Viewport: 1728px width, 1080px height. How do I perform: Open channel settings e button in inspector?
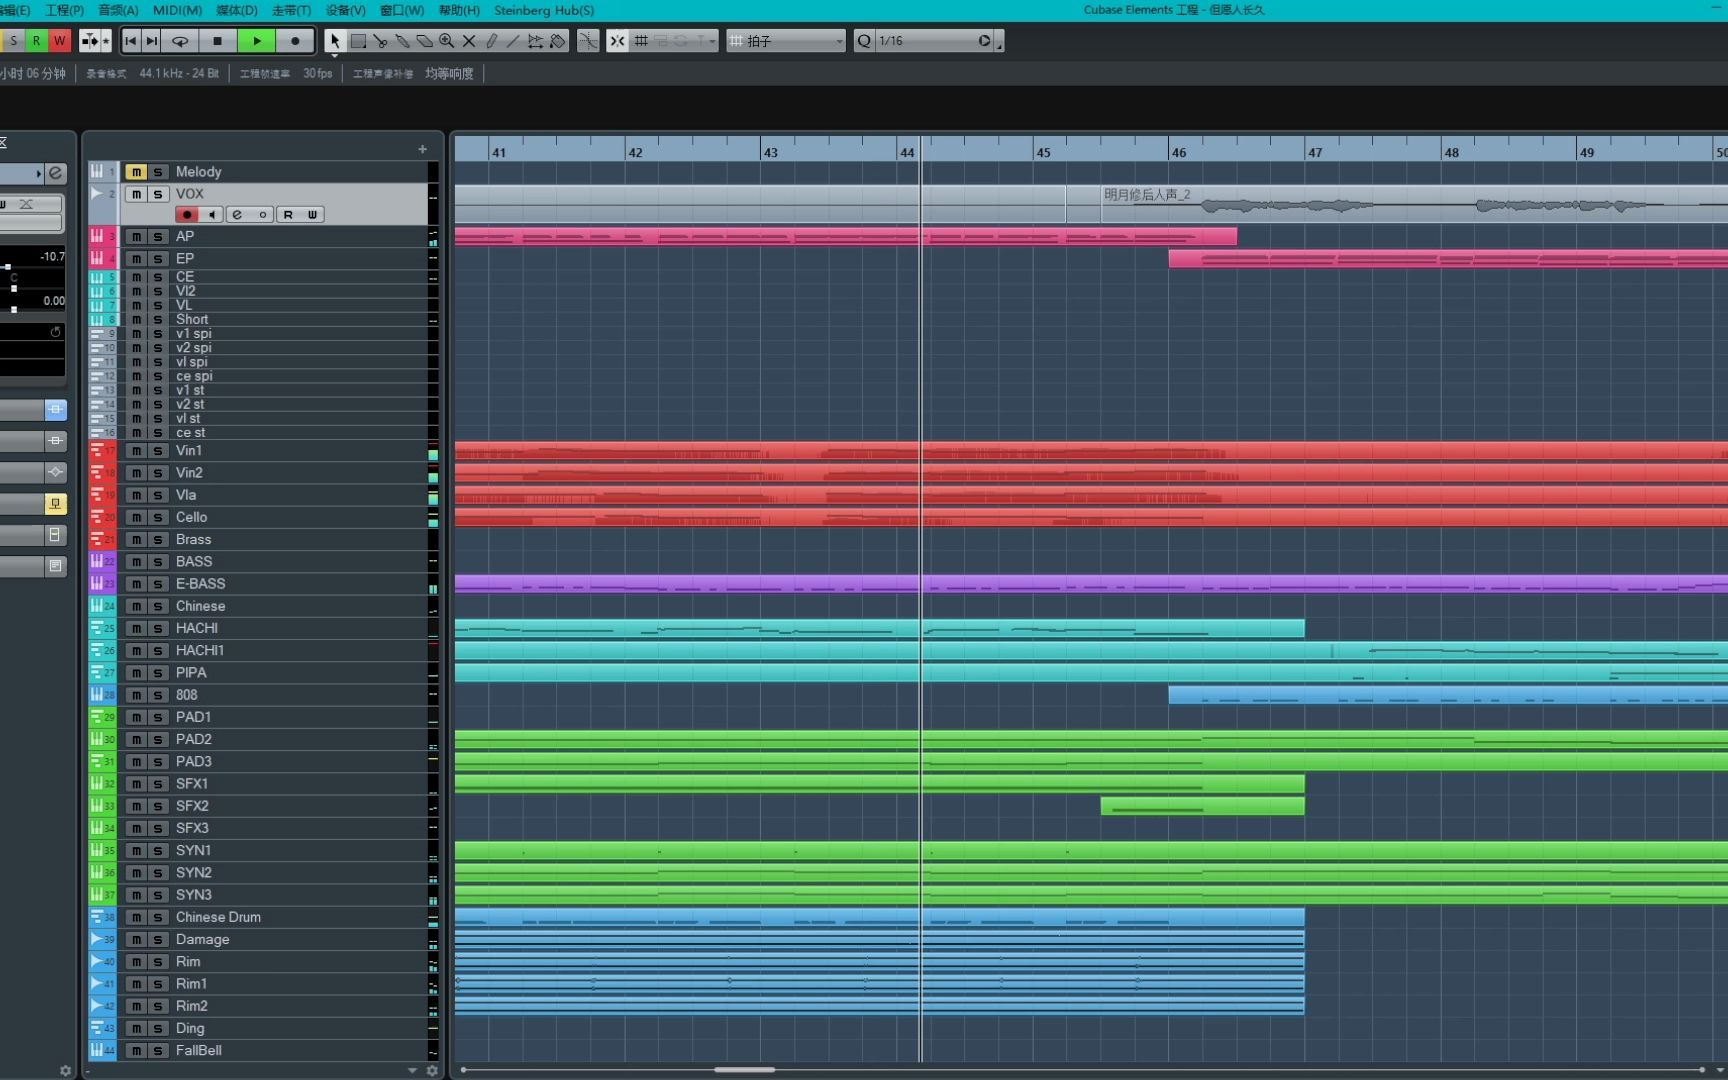point(56,173)
